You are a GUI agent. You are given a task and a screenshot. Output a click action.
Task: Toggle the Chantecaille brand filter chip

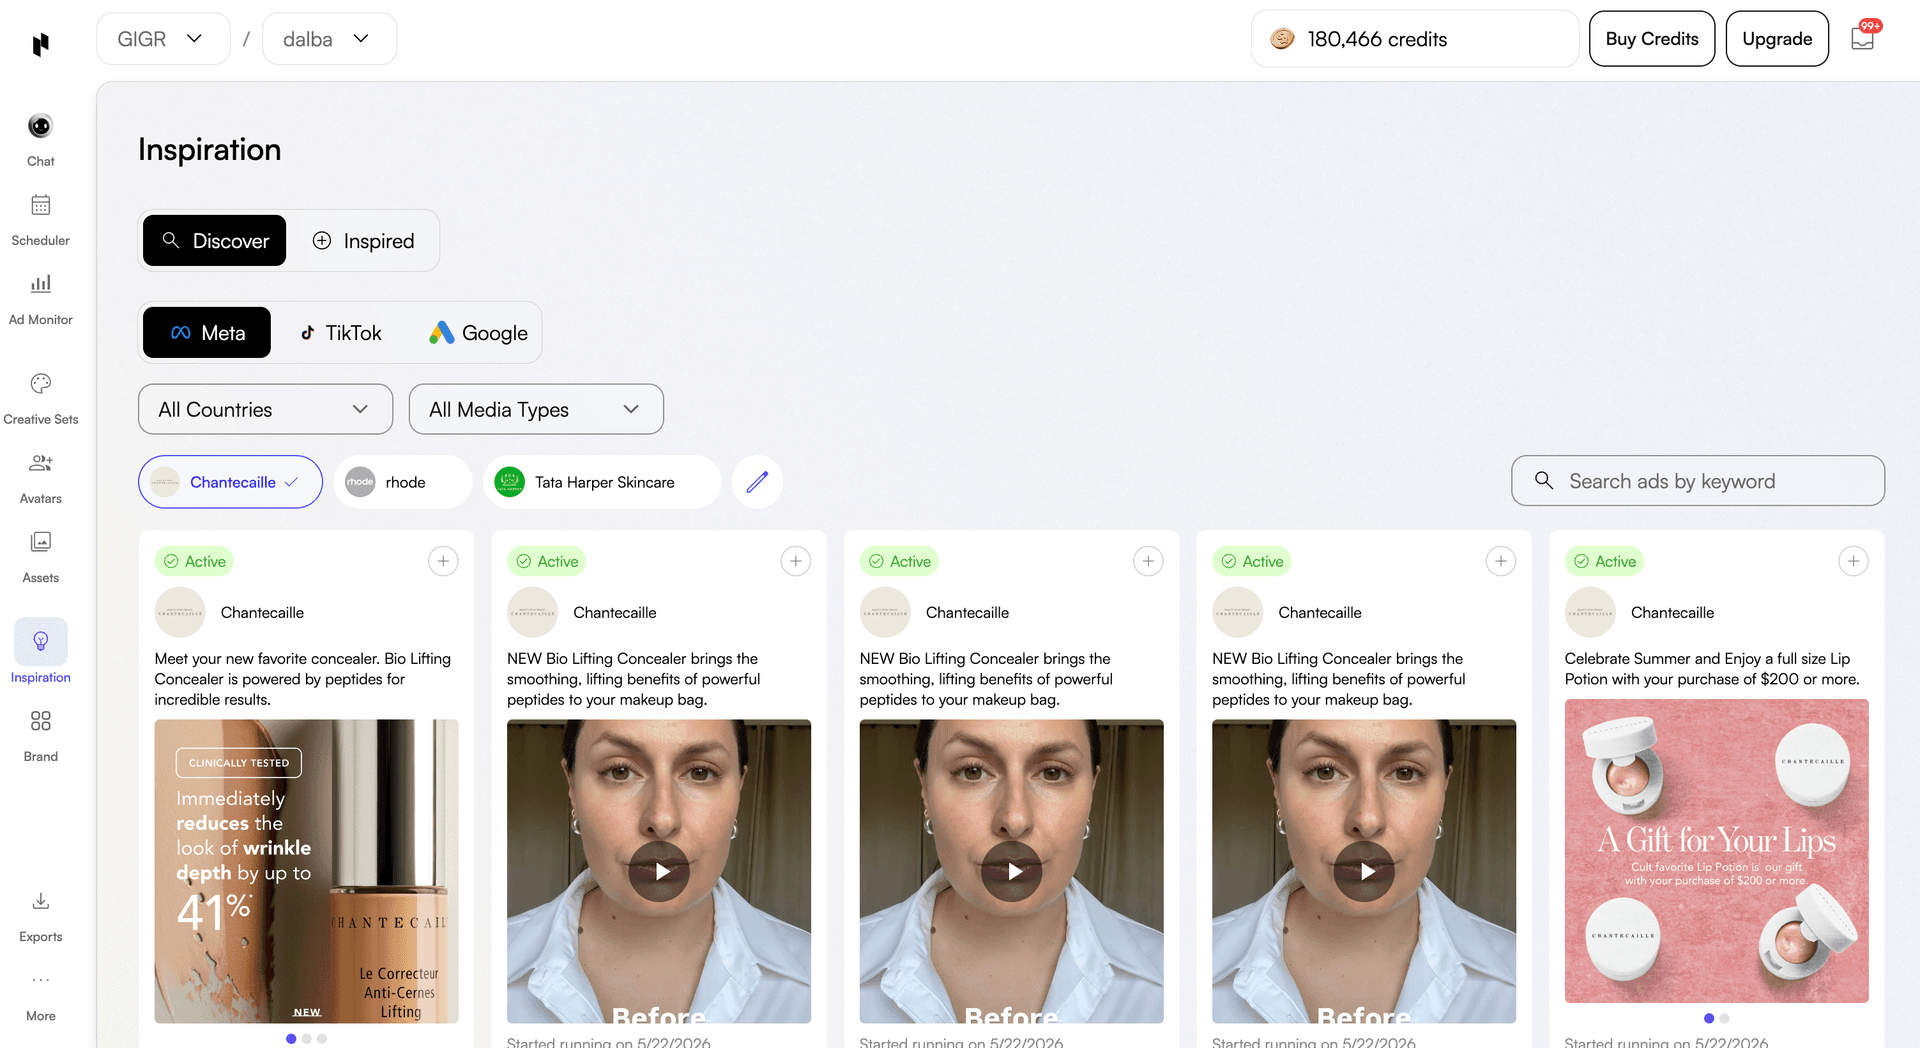coord(230,482)
